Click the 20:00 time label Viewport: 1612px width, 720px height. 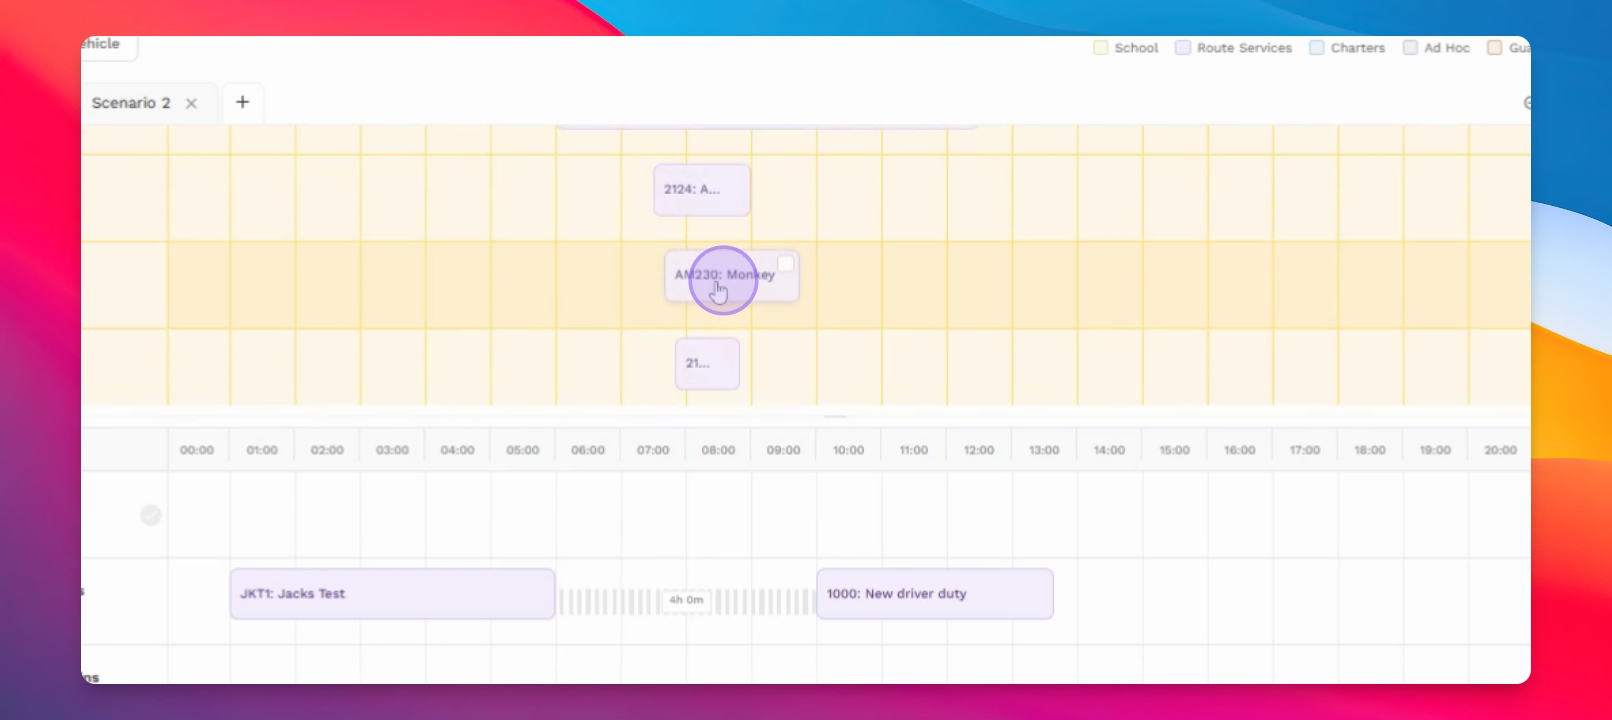point(1500,450)
